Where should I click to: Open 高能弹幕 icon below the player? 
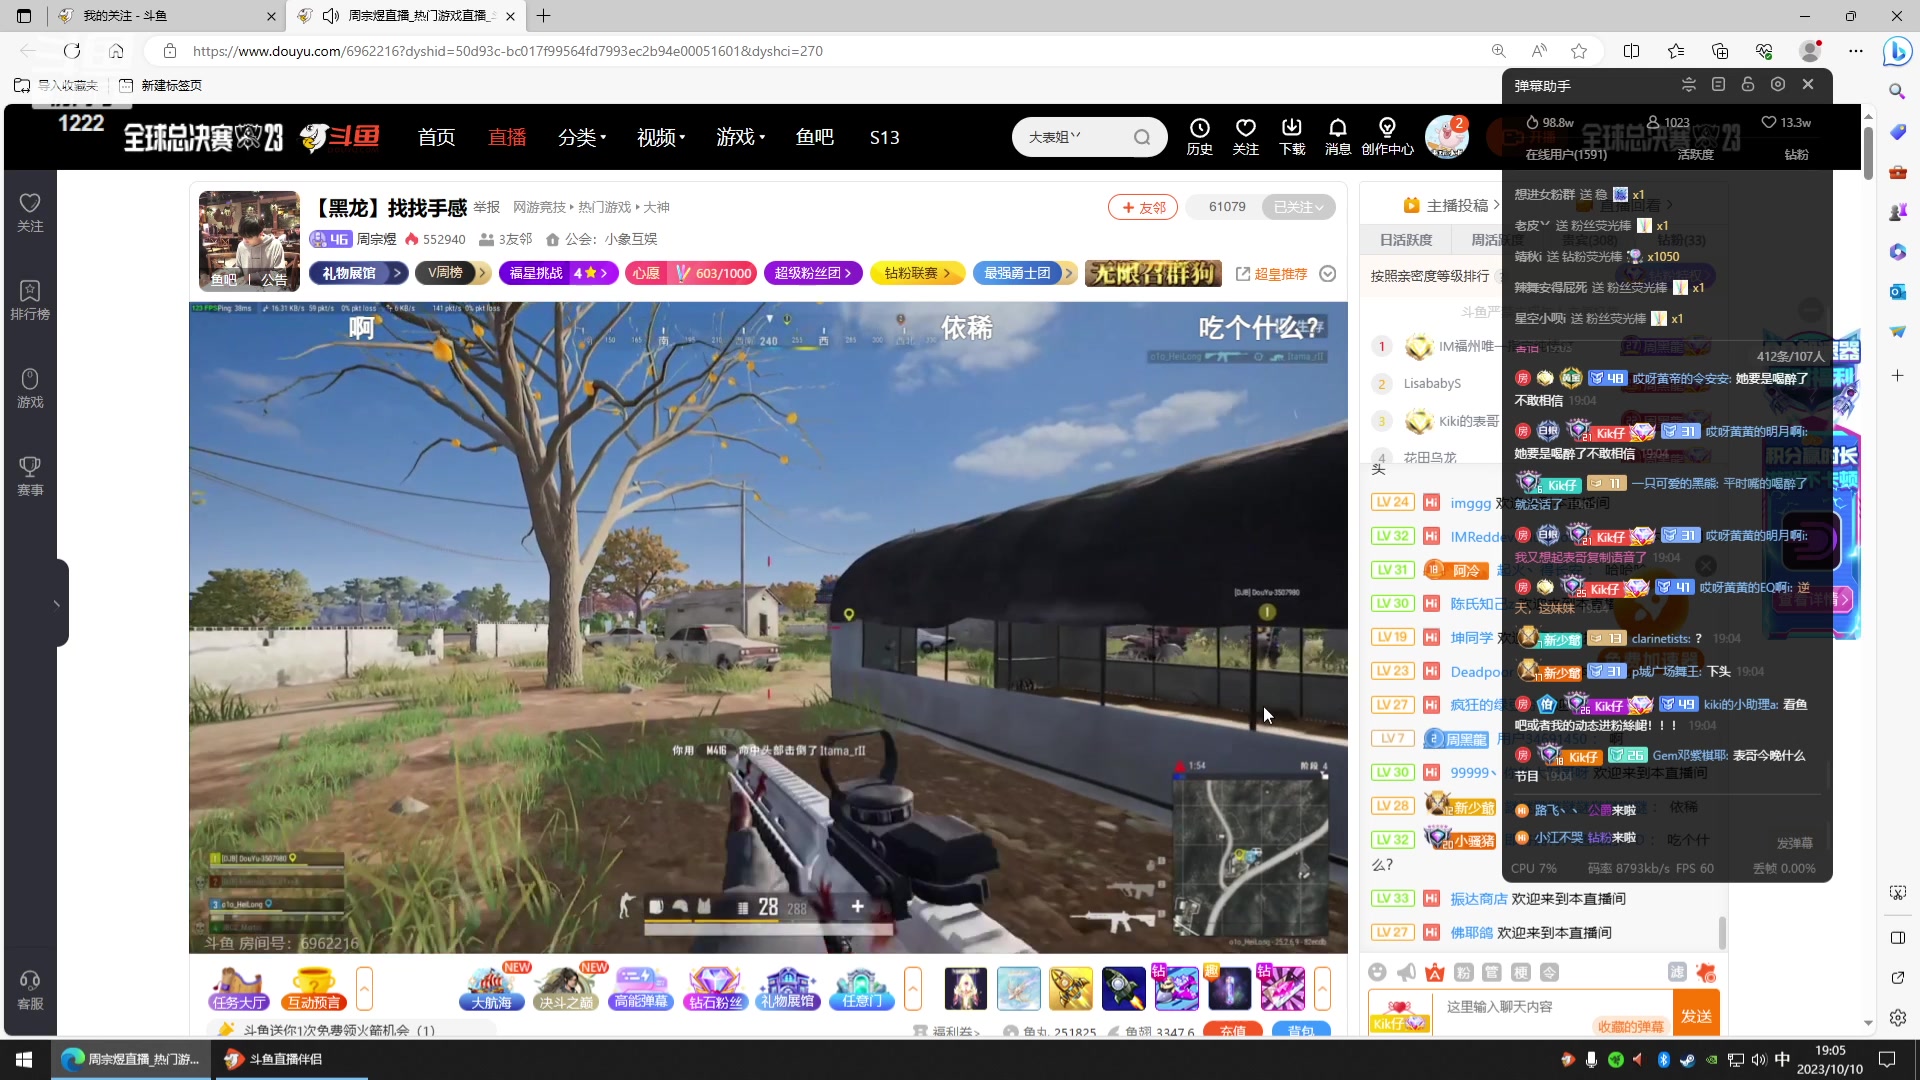(x=641, y=988)
